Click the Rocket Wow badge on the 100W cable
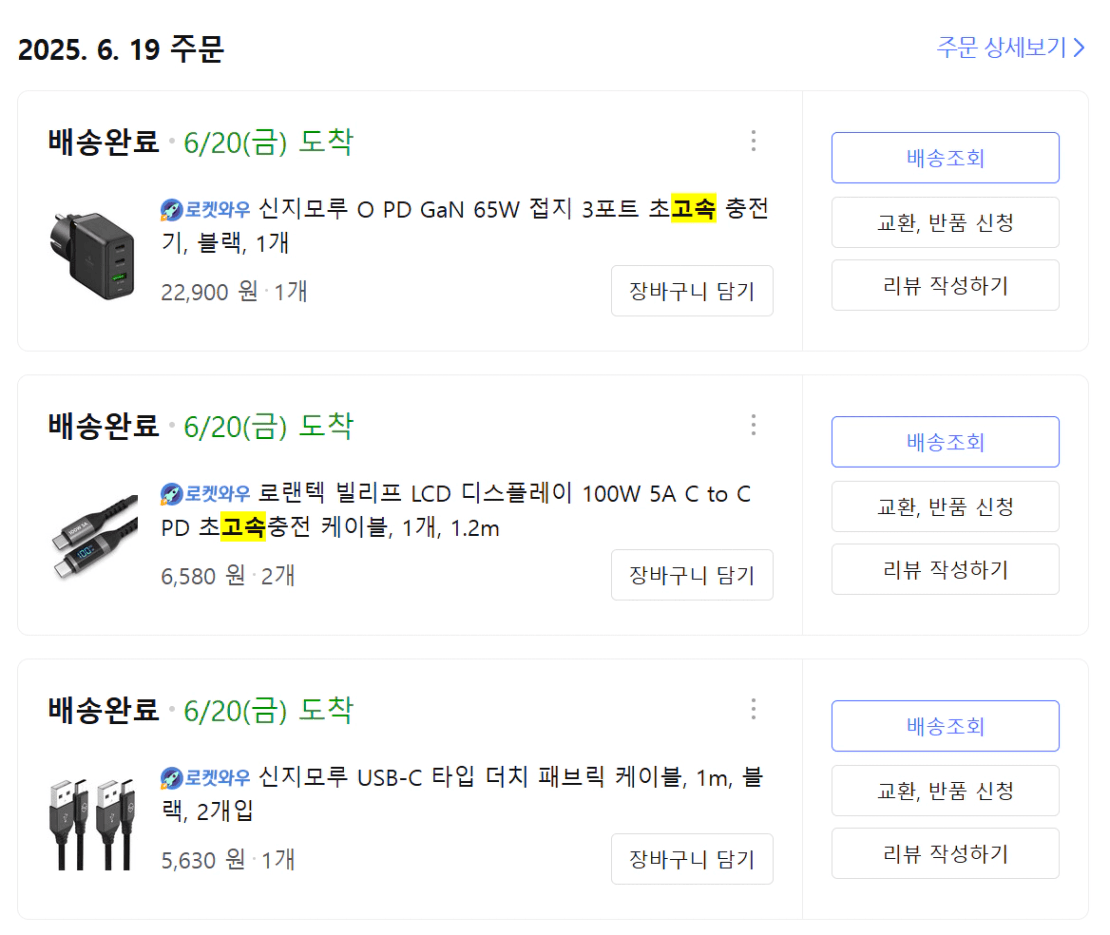This screenshot has height=935, width=1110. click(x=206, y=494)
